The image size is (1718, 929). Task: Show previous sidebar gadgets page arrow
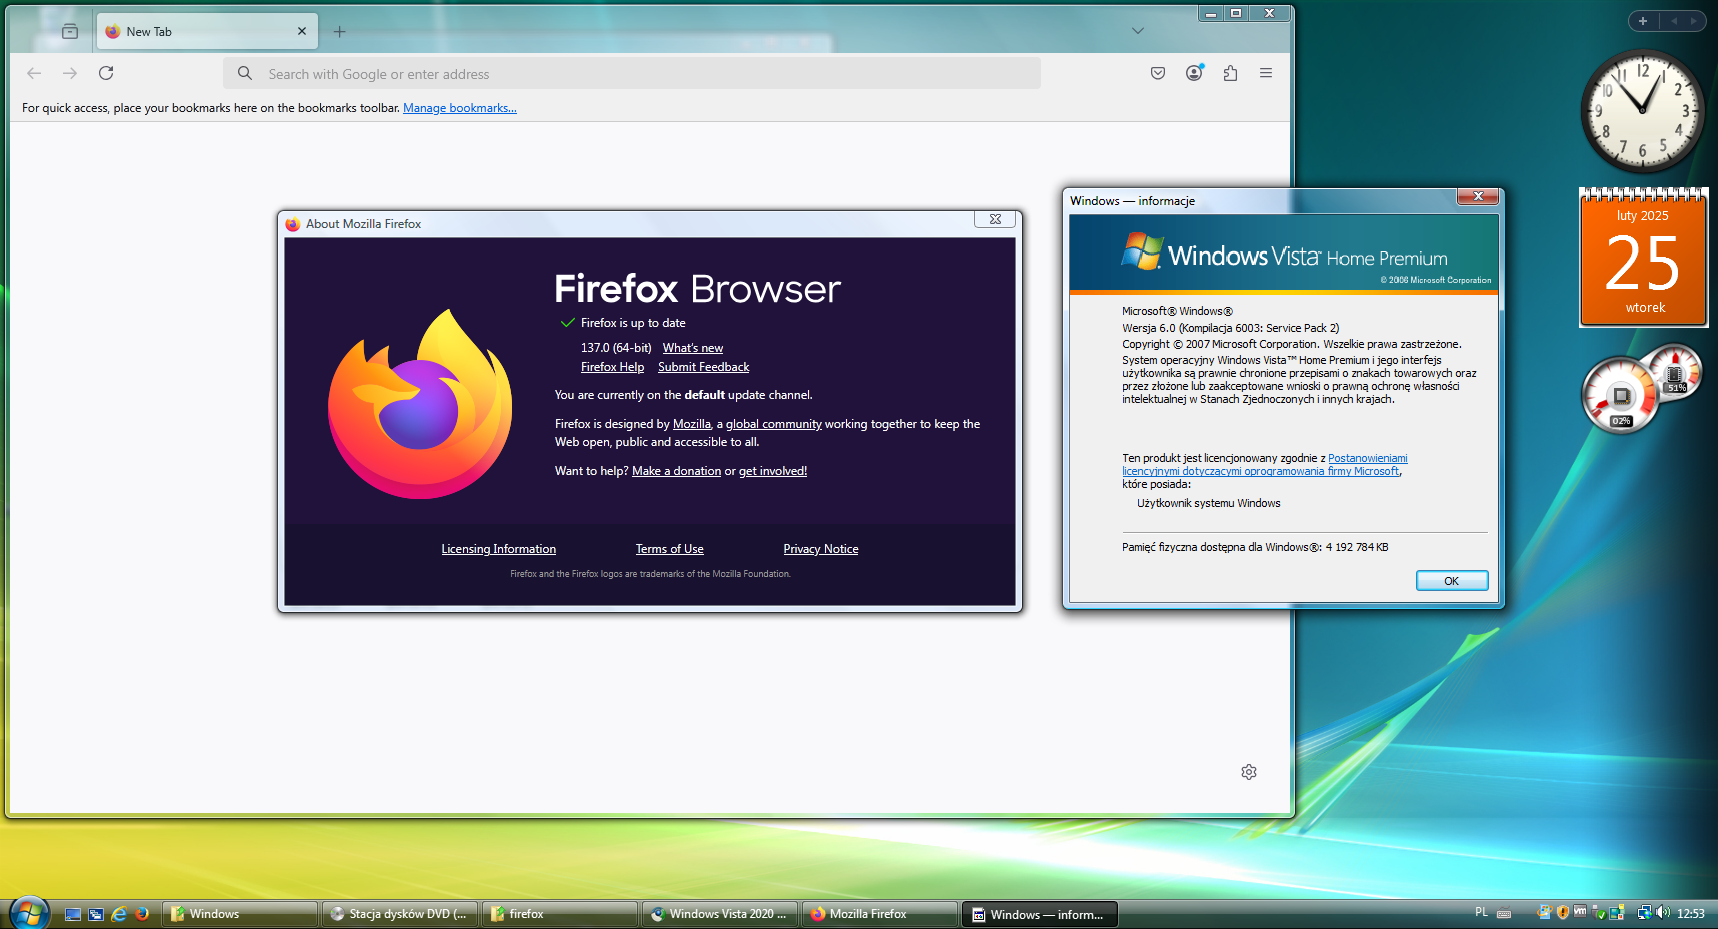[1674, 21]
